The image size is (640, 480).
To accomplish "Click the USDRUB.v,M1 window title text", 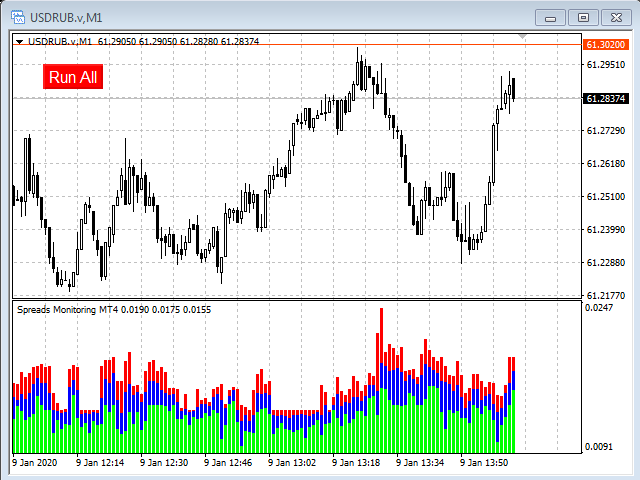I will click(x=66, y=18).
